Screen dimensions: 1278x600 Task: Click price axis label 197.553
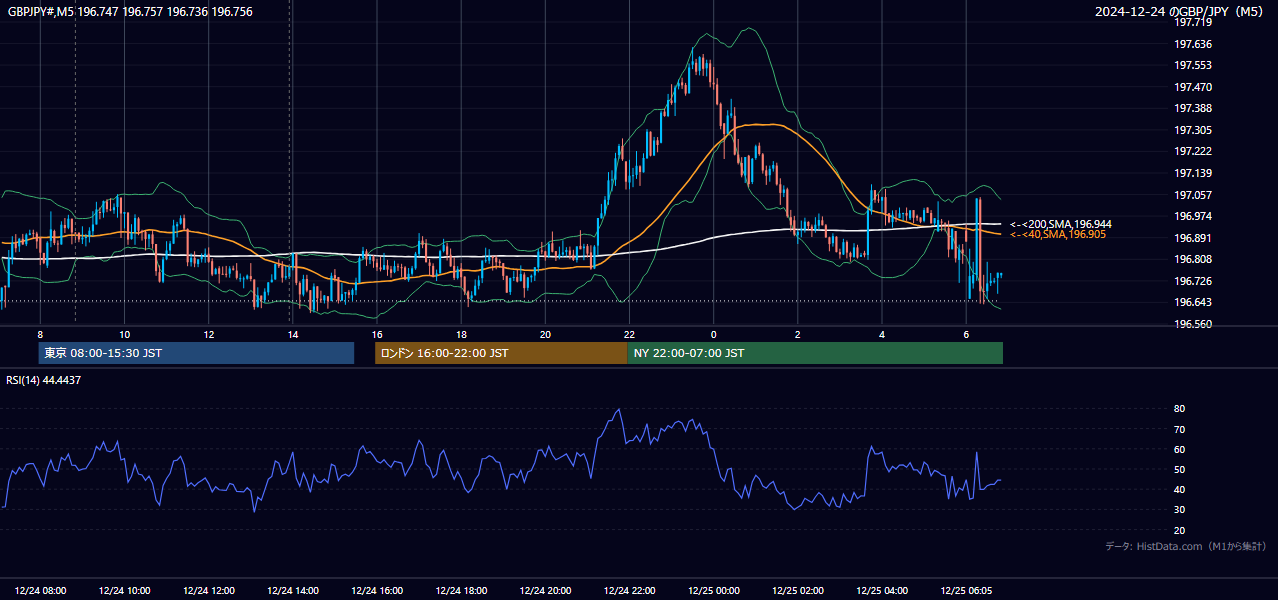(x=1193, y=65)
